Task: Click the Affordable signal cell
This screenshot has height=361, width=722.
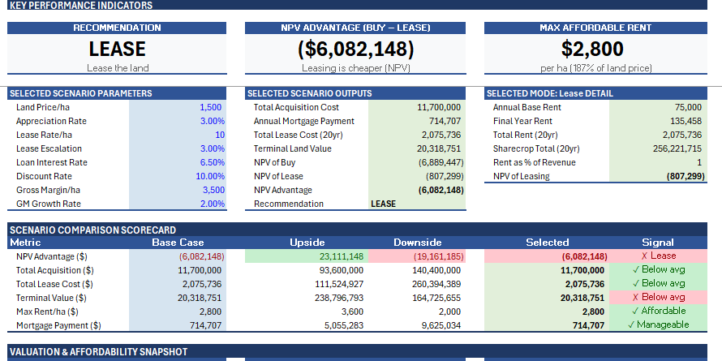Action: (658, 311)
